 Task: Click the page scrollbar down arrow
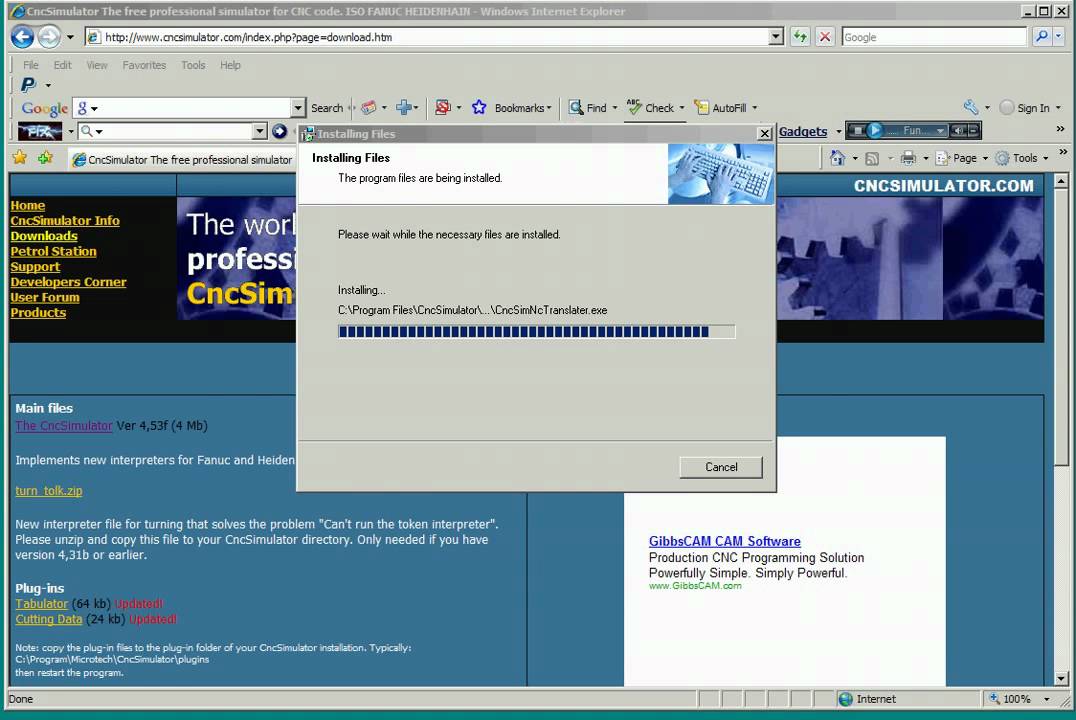click(1061, 679)
